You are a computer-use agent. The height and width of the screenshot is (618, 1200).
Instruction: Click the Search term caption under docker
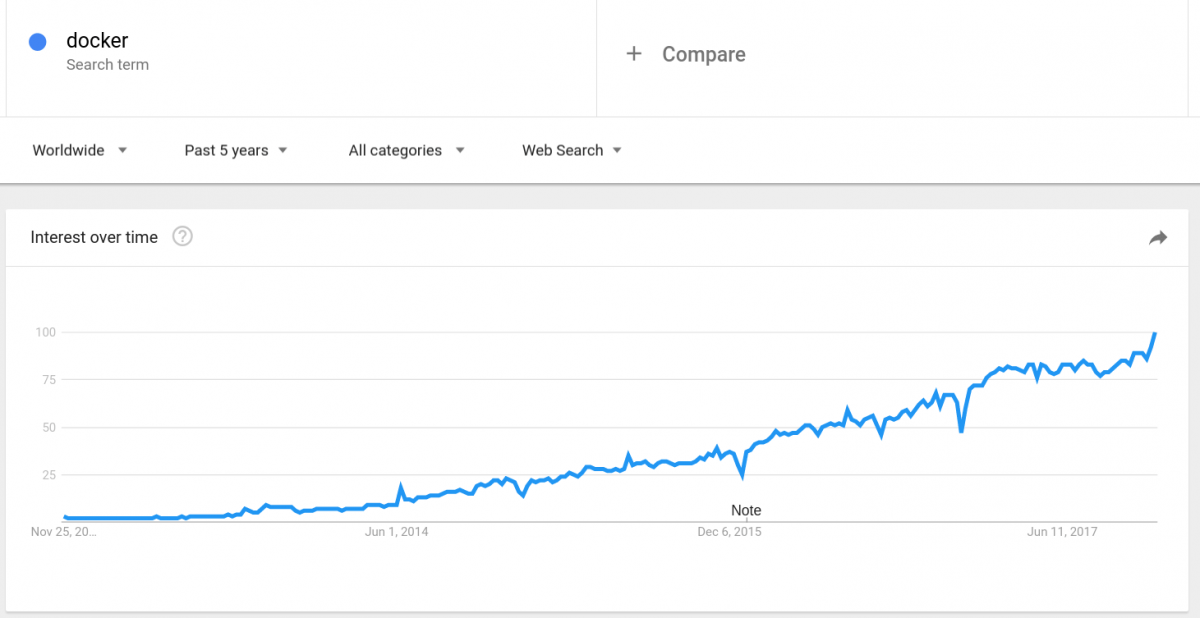point(107,64)
